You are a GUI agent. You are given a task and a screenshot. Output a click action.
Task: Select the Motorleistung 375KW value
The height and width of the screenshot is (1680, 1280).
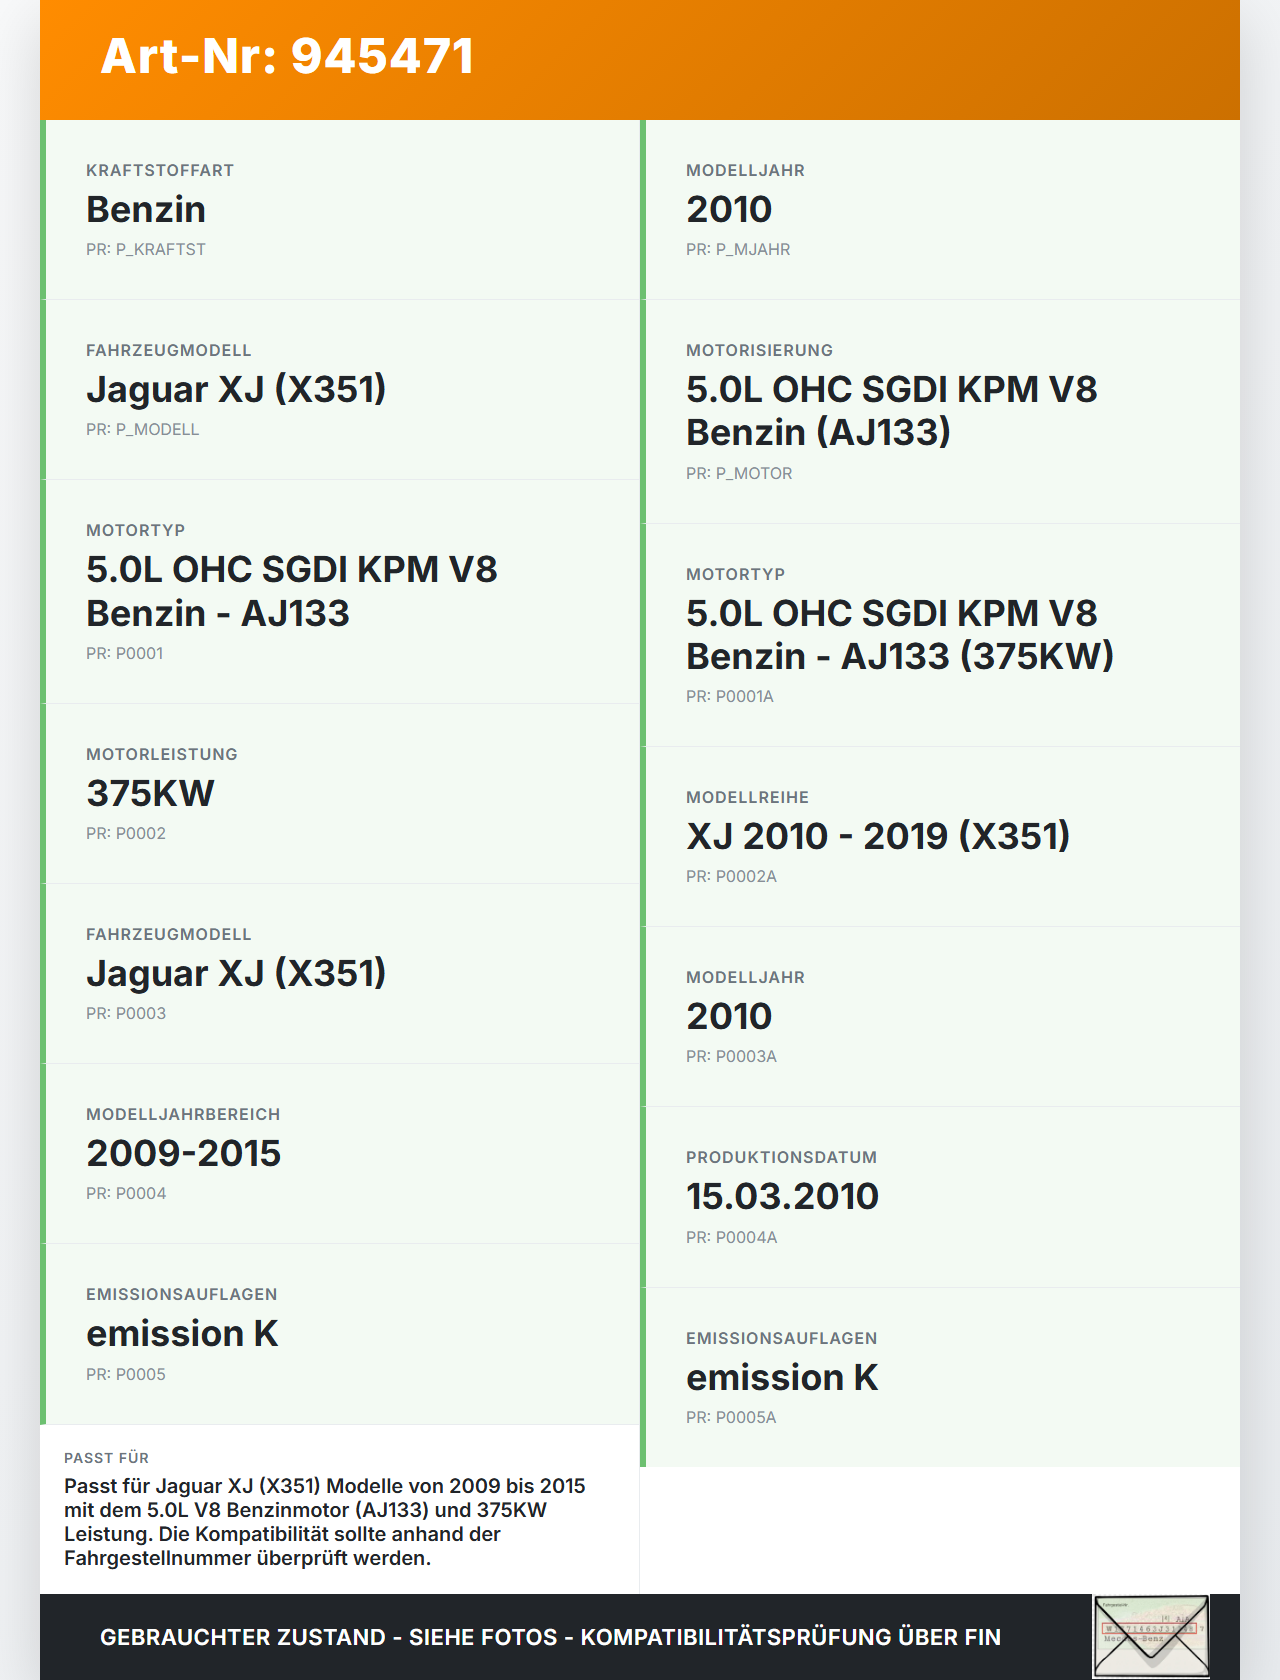pyautogui.click(x=150, y=793)
